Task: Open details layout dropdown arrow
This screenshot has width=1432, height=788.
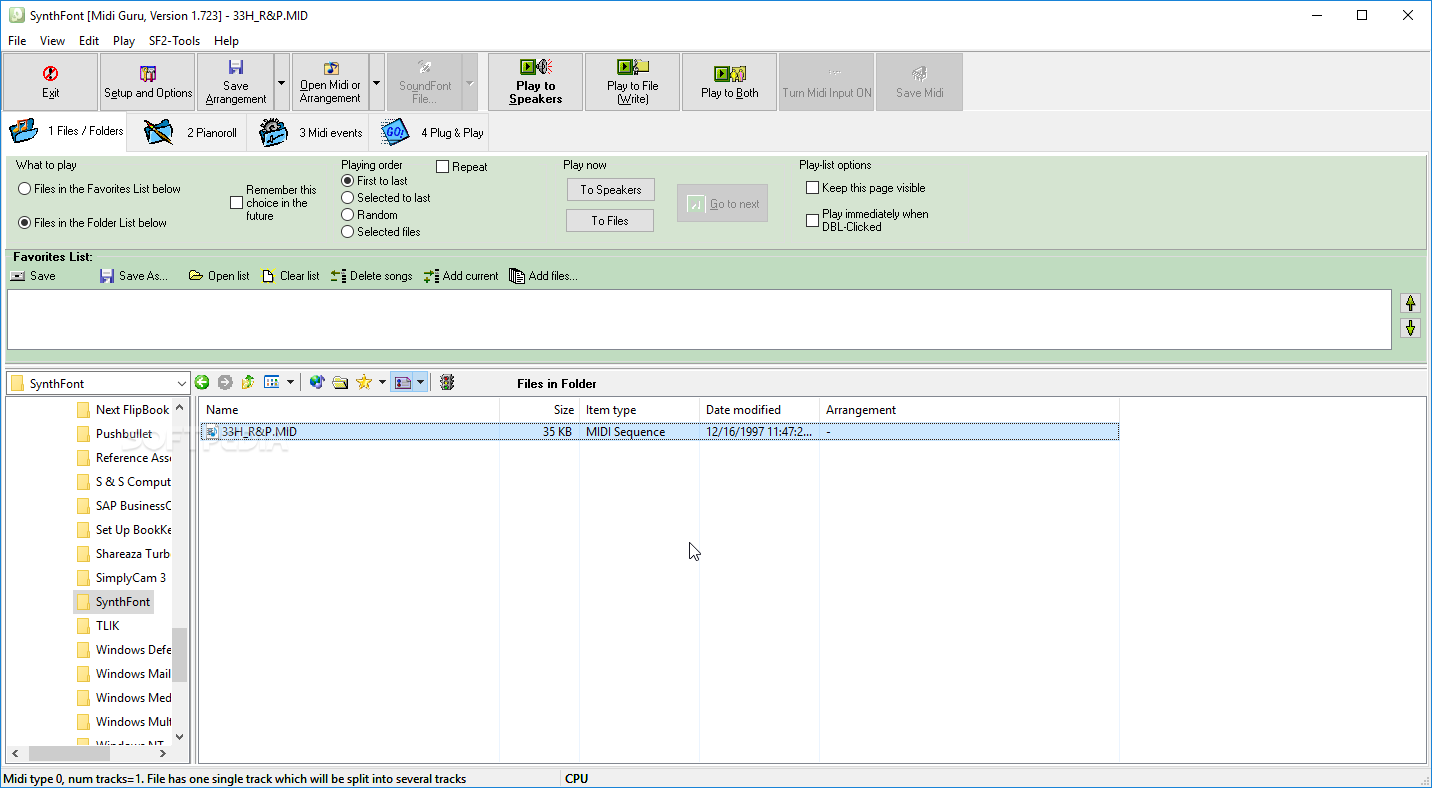Action: (x=420, y=382)
